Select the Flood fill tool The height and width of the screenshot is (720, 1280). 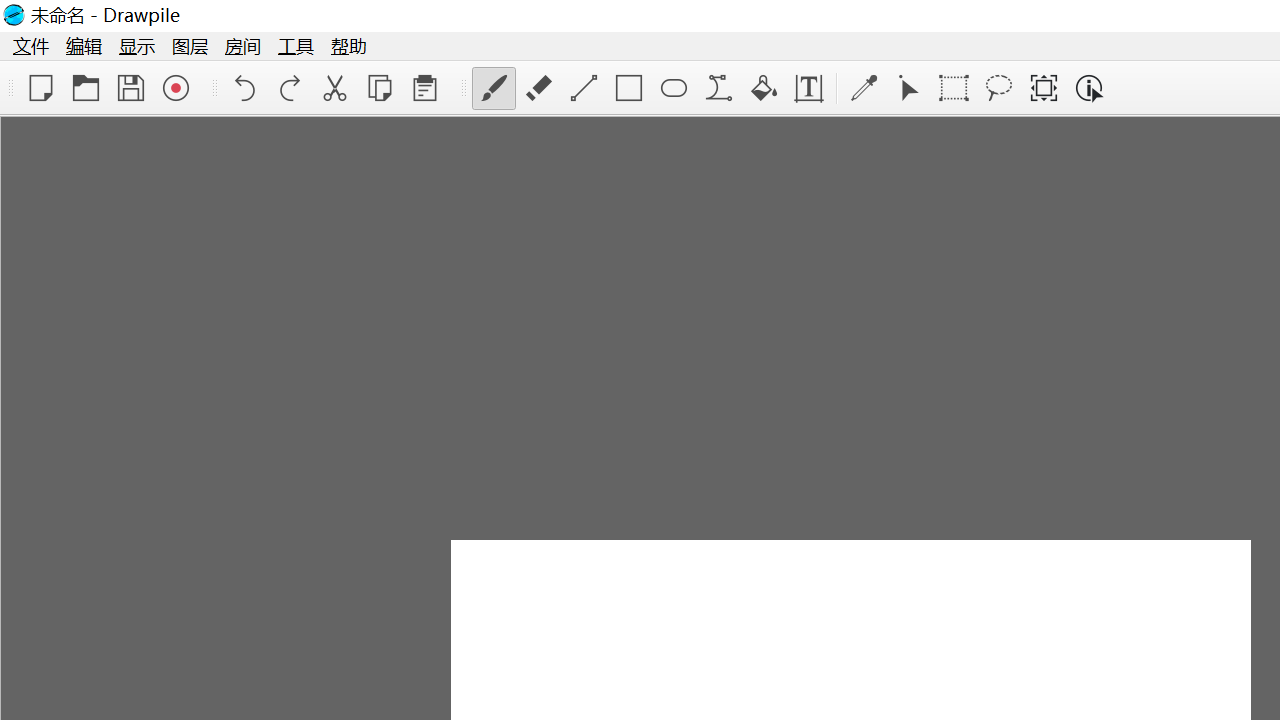tap(764, 88)
